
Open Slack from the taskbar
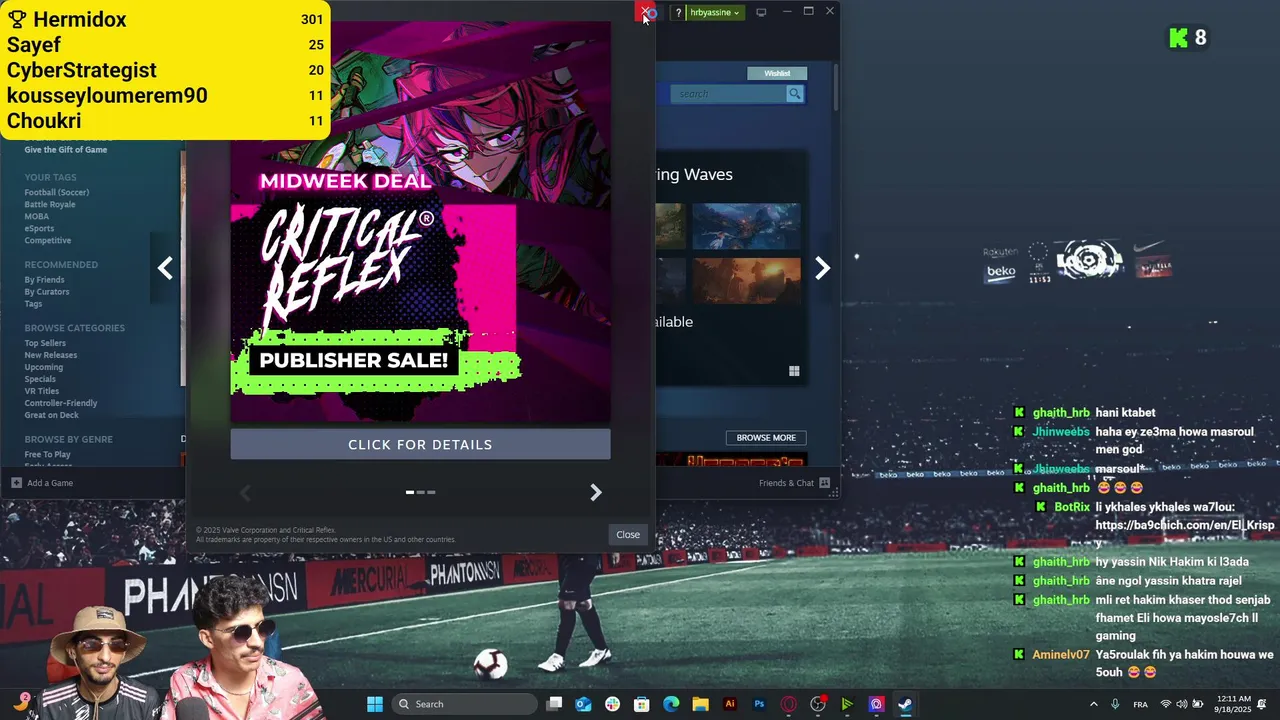[x=612, y=704]
